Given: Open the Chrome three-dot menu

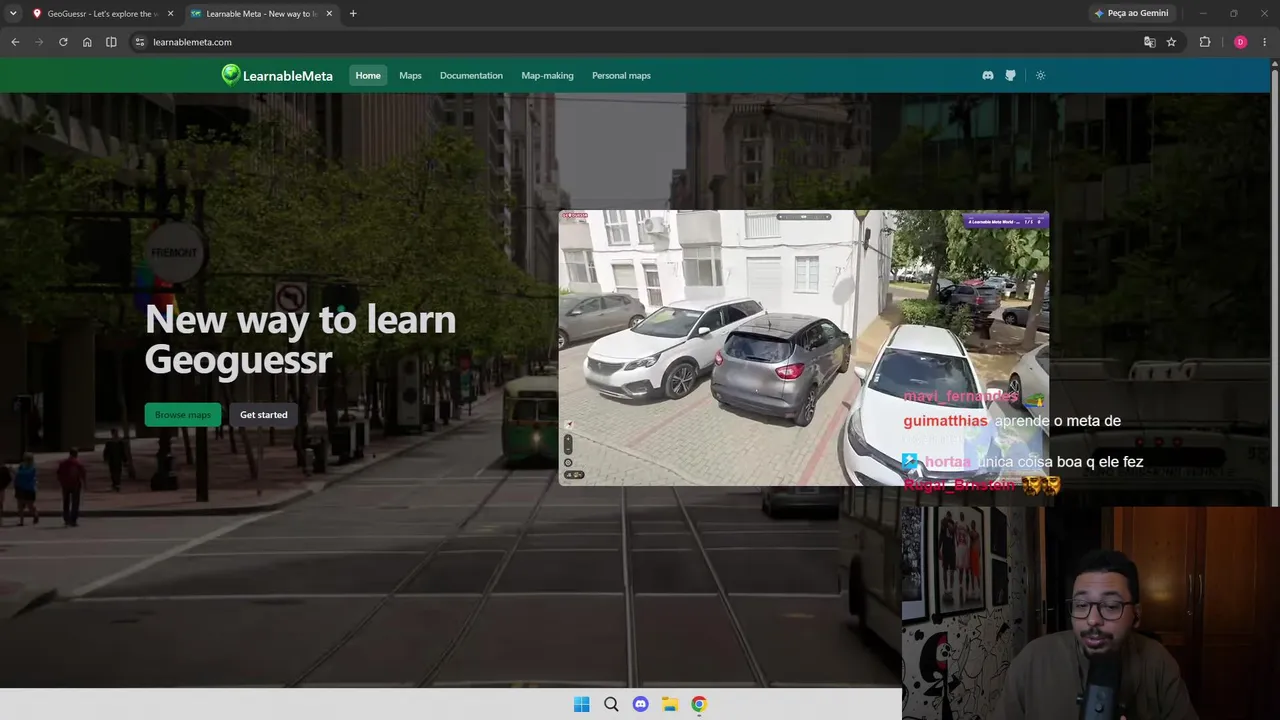Looking at the screenshot, I should (x=1265, y=42).
